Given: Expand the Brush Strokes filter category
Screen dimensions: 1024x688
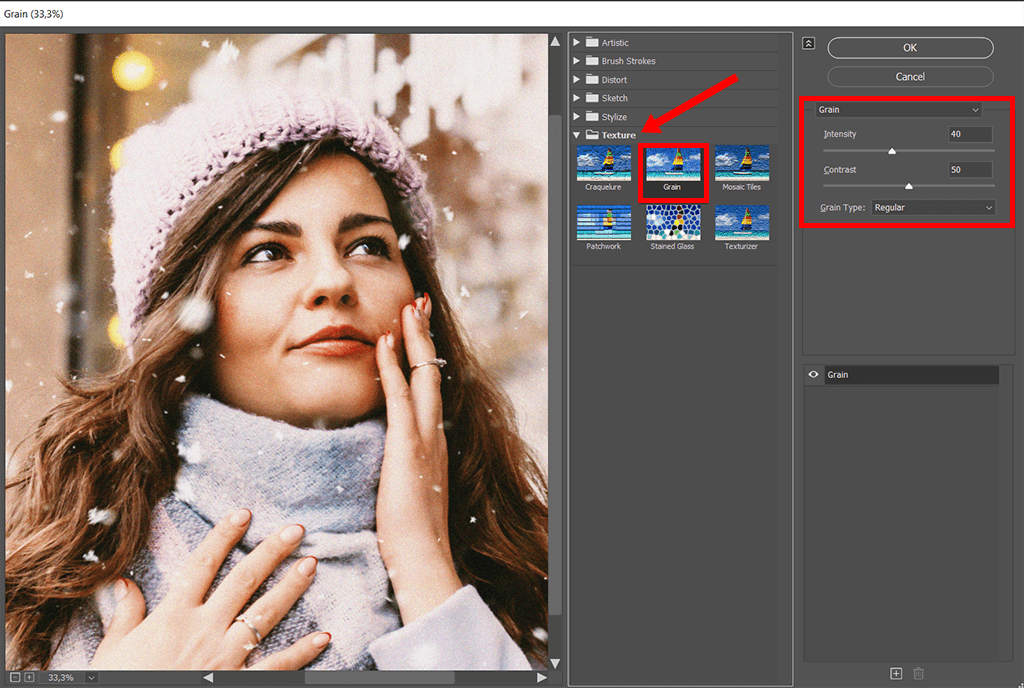Looking at the screenshot, I should [x=577, y=61].
